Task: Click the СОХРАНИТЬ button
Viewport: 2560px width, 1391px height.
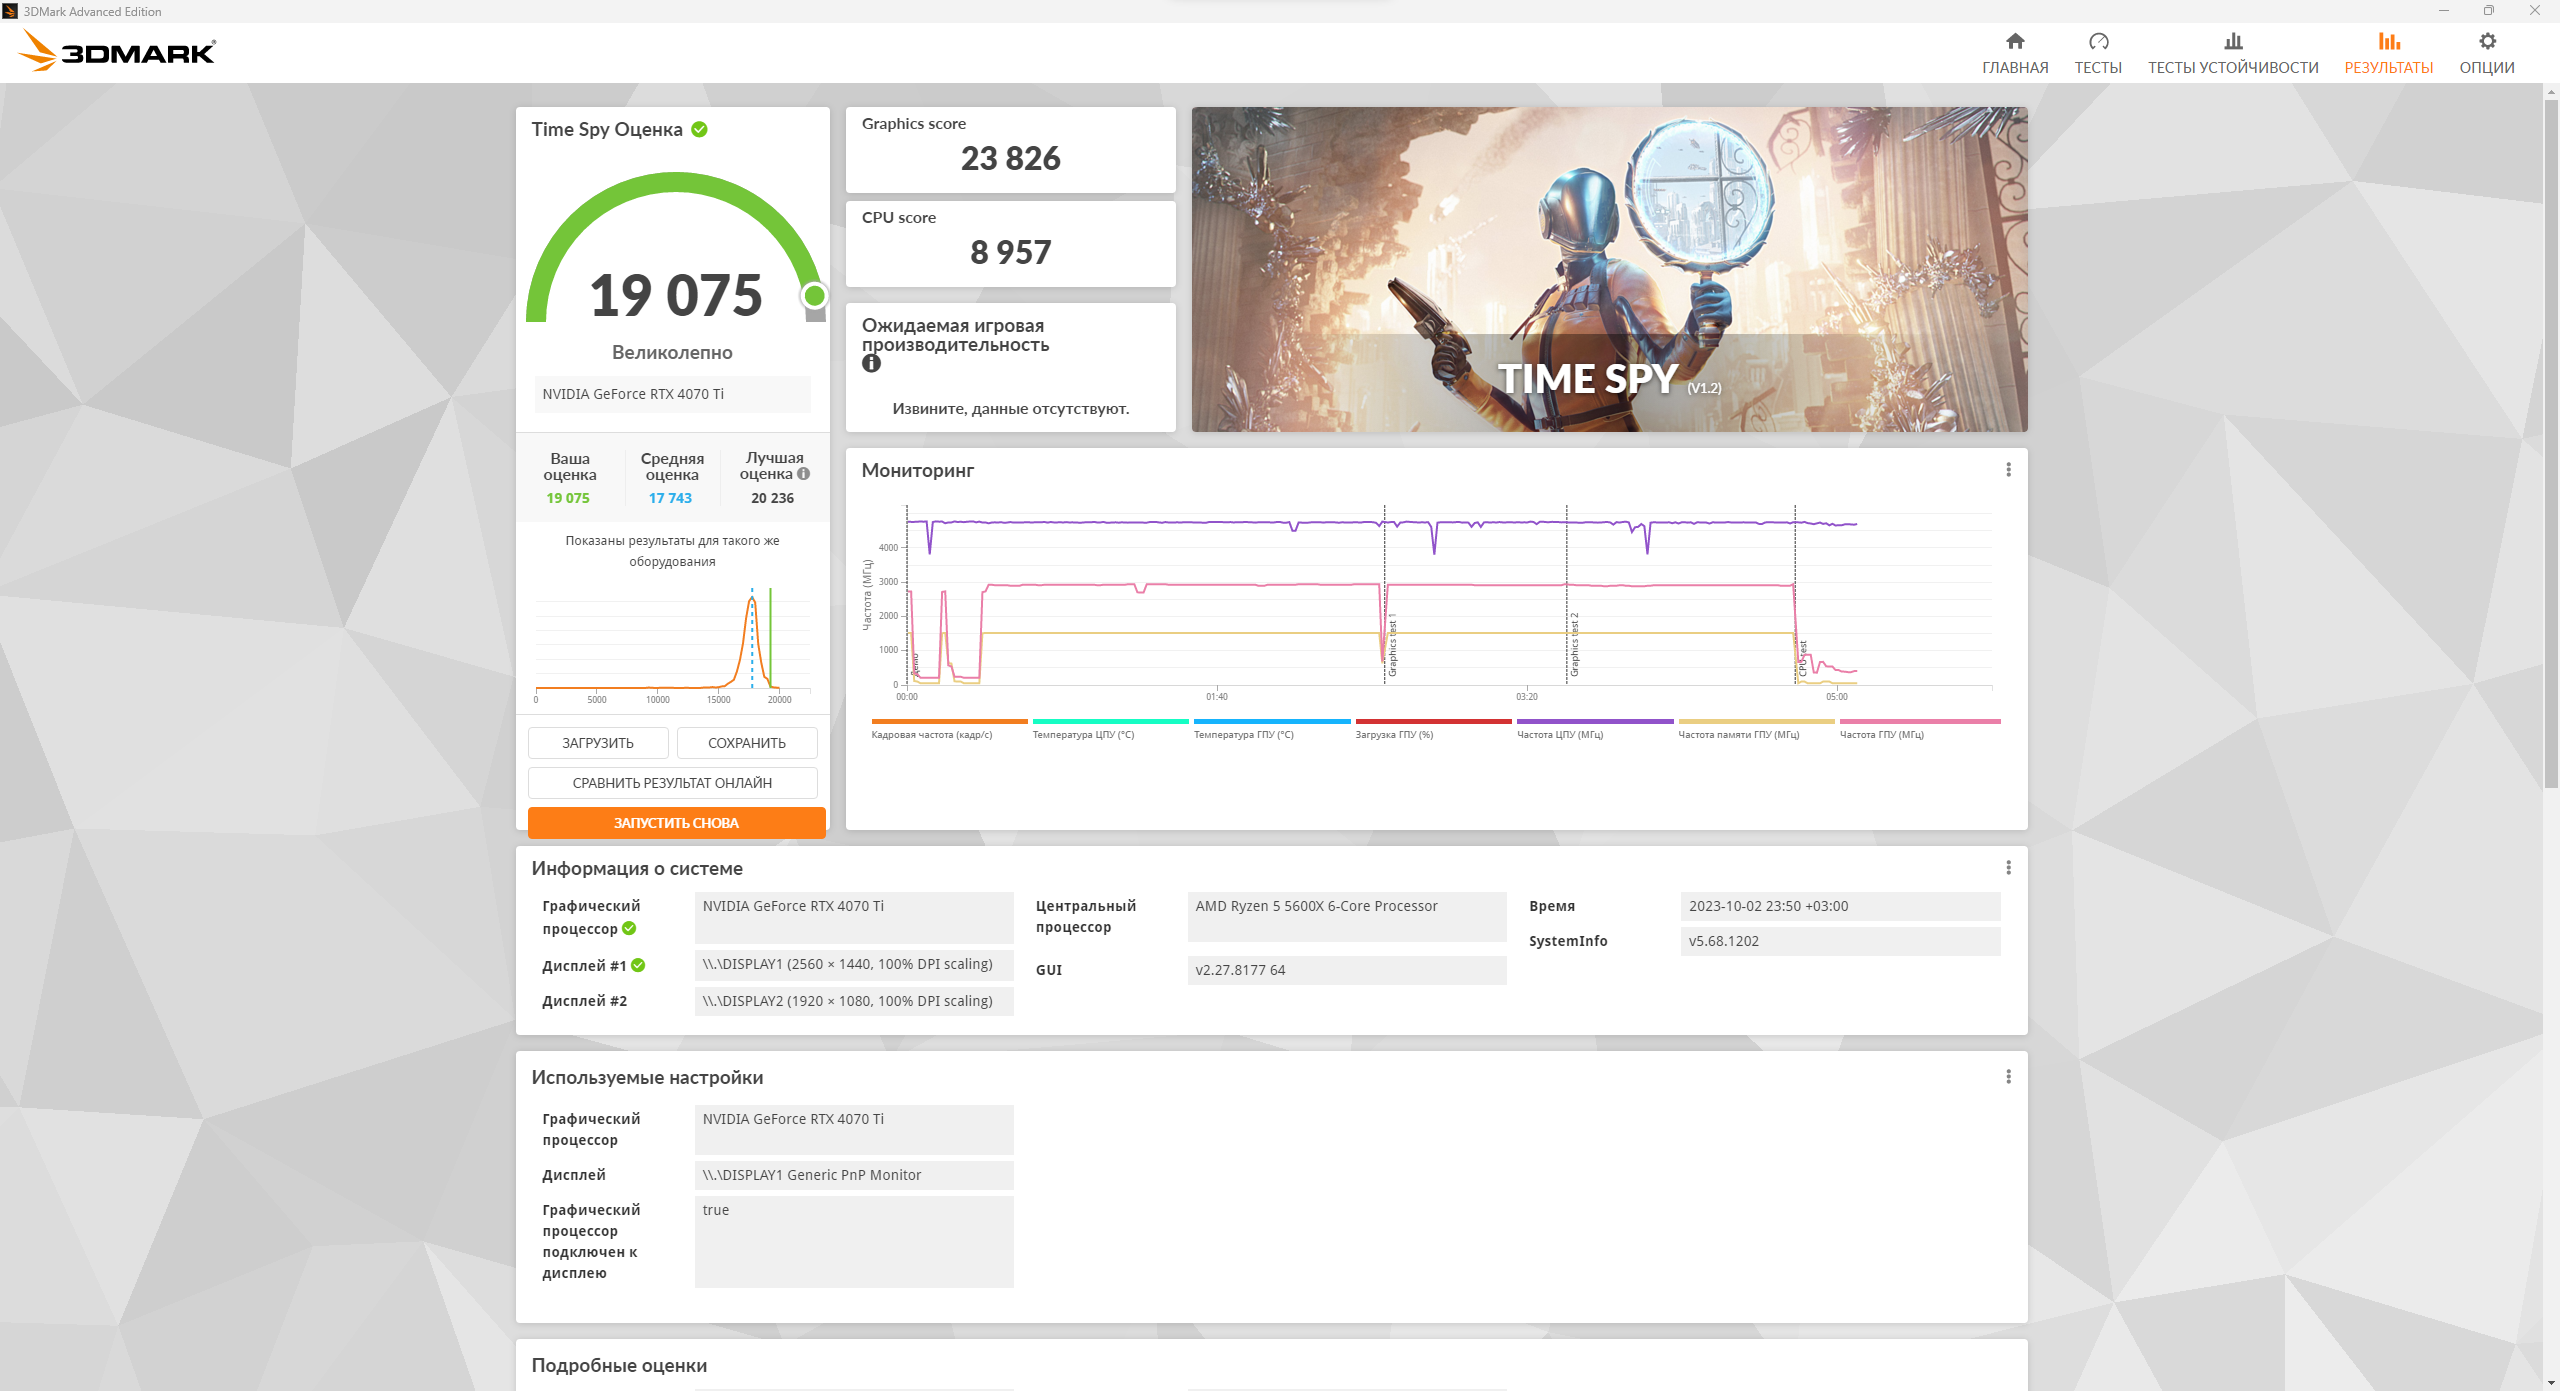Action: [746, 743]
